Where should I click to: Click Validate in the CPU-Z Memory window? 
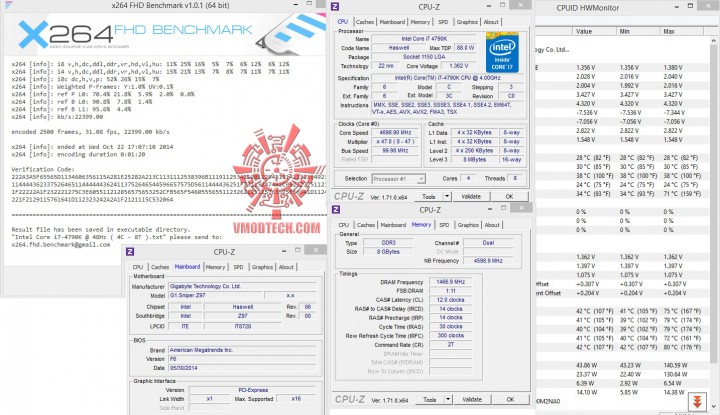tap(472, 399)
